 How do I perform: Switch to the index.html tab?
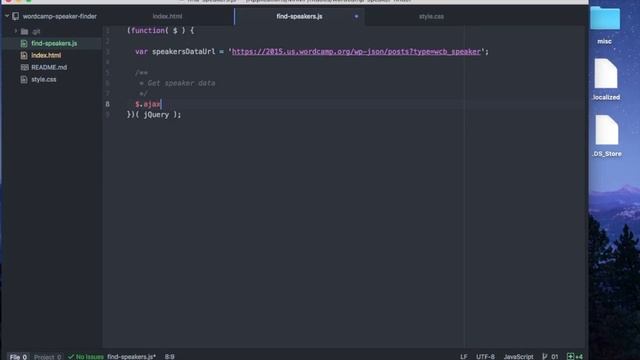(167, 16)
